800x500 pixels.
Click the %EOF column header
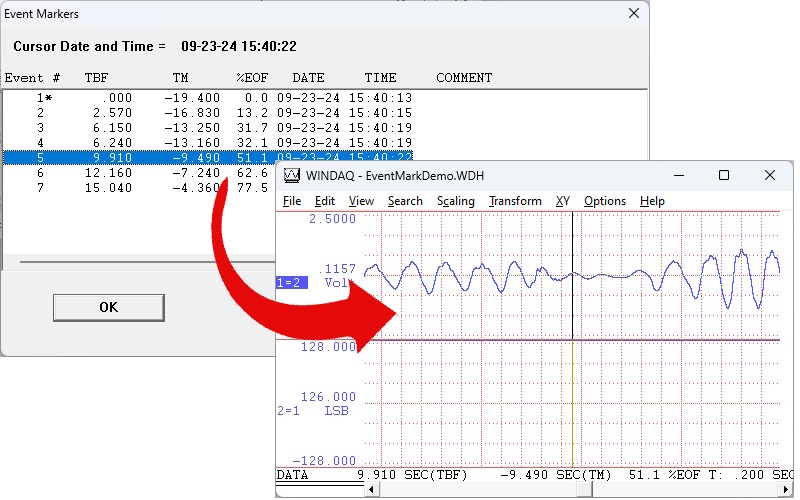252,78
